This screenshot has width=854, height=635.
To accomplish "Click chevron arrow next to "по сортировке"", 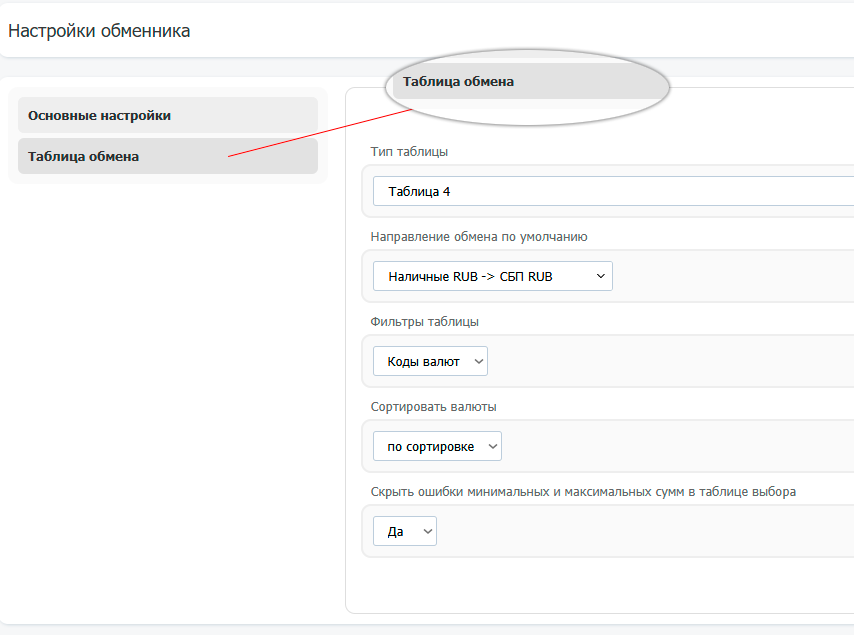I will pos(490,446).
